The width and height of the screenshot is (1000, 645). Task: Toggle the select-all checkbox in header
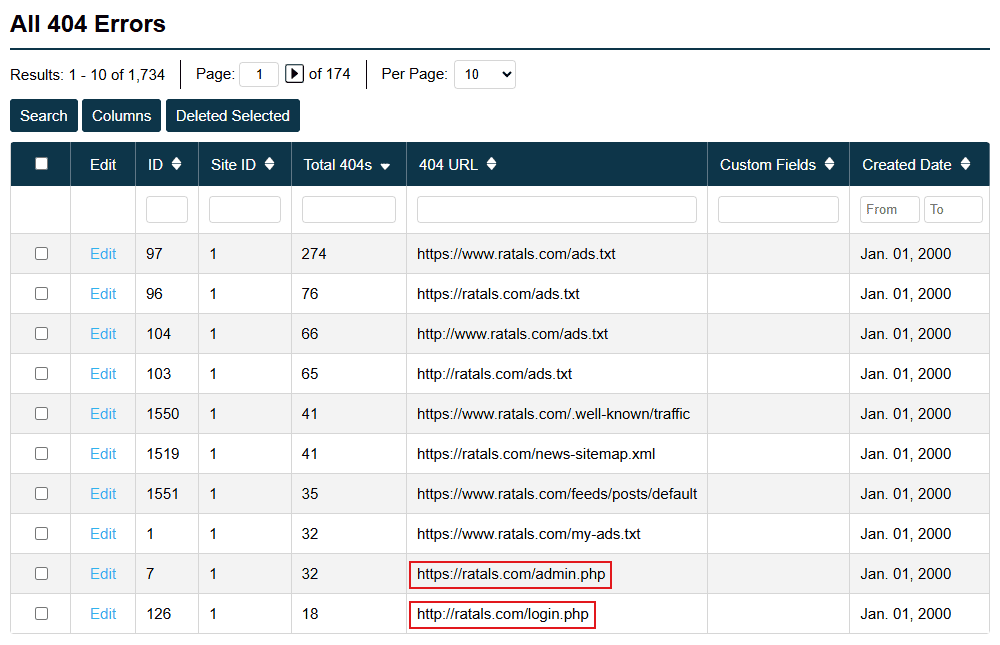[41, 164]
